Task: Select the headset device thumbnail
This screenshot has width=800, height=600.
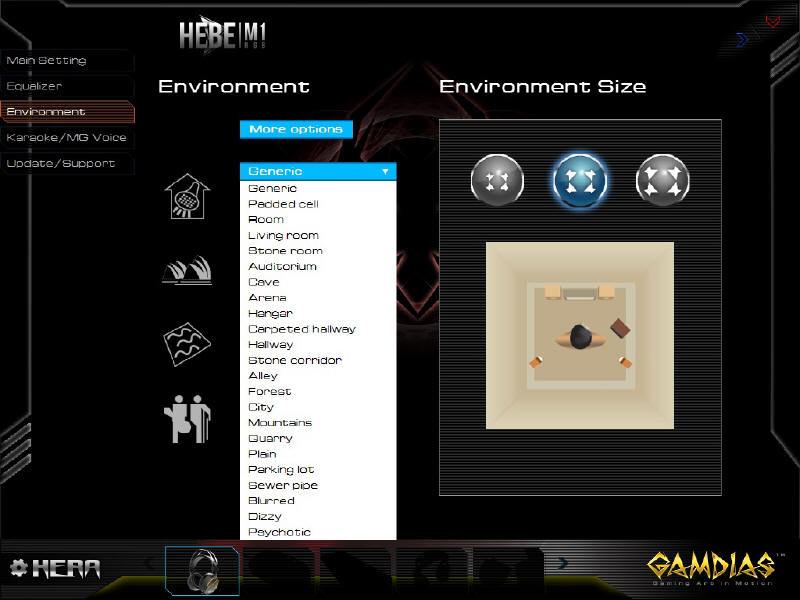Action: [x=203, y=571]
